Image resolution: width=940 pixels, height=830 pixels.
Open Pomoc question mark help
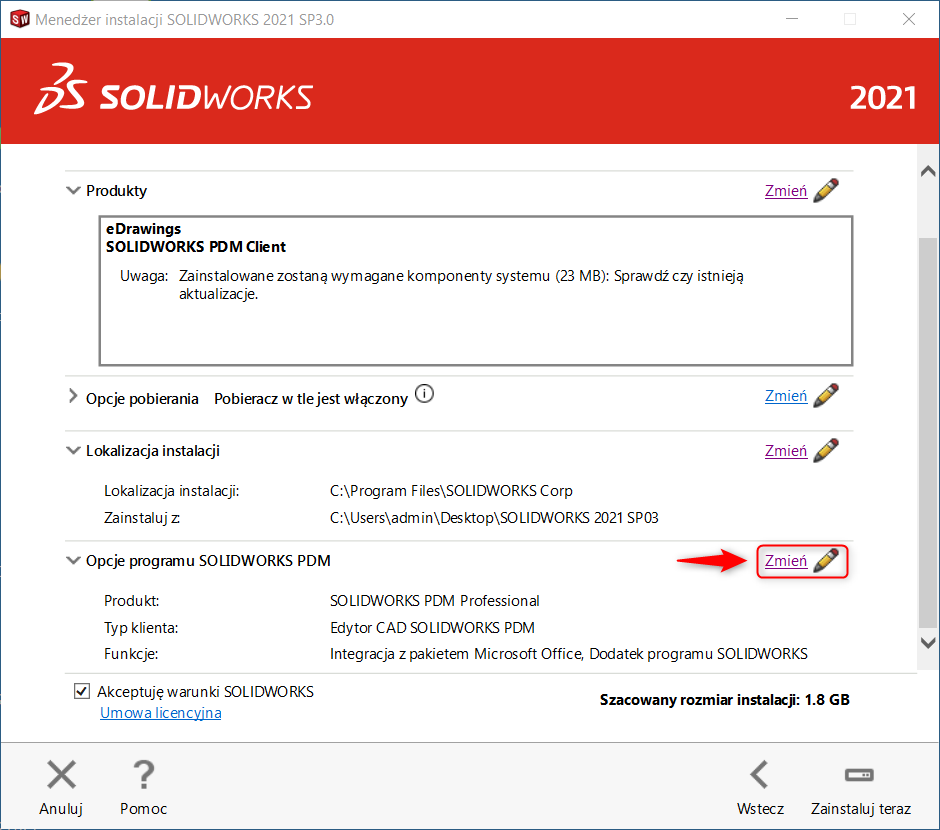tap(143, 775)
